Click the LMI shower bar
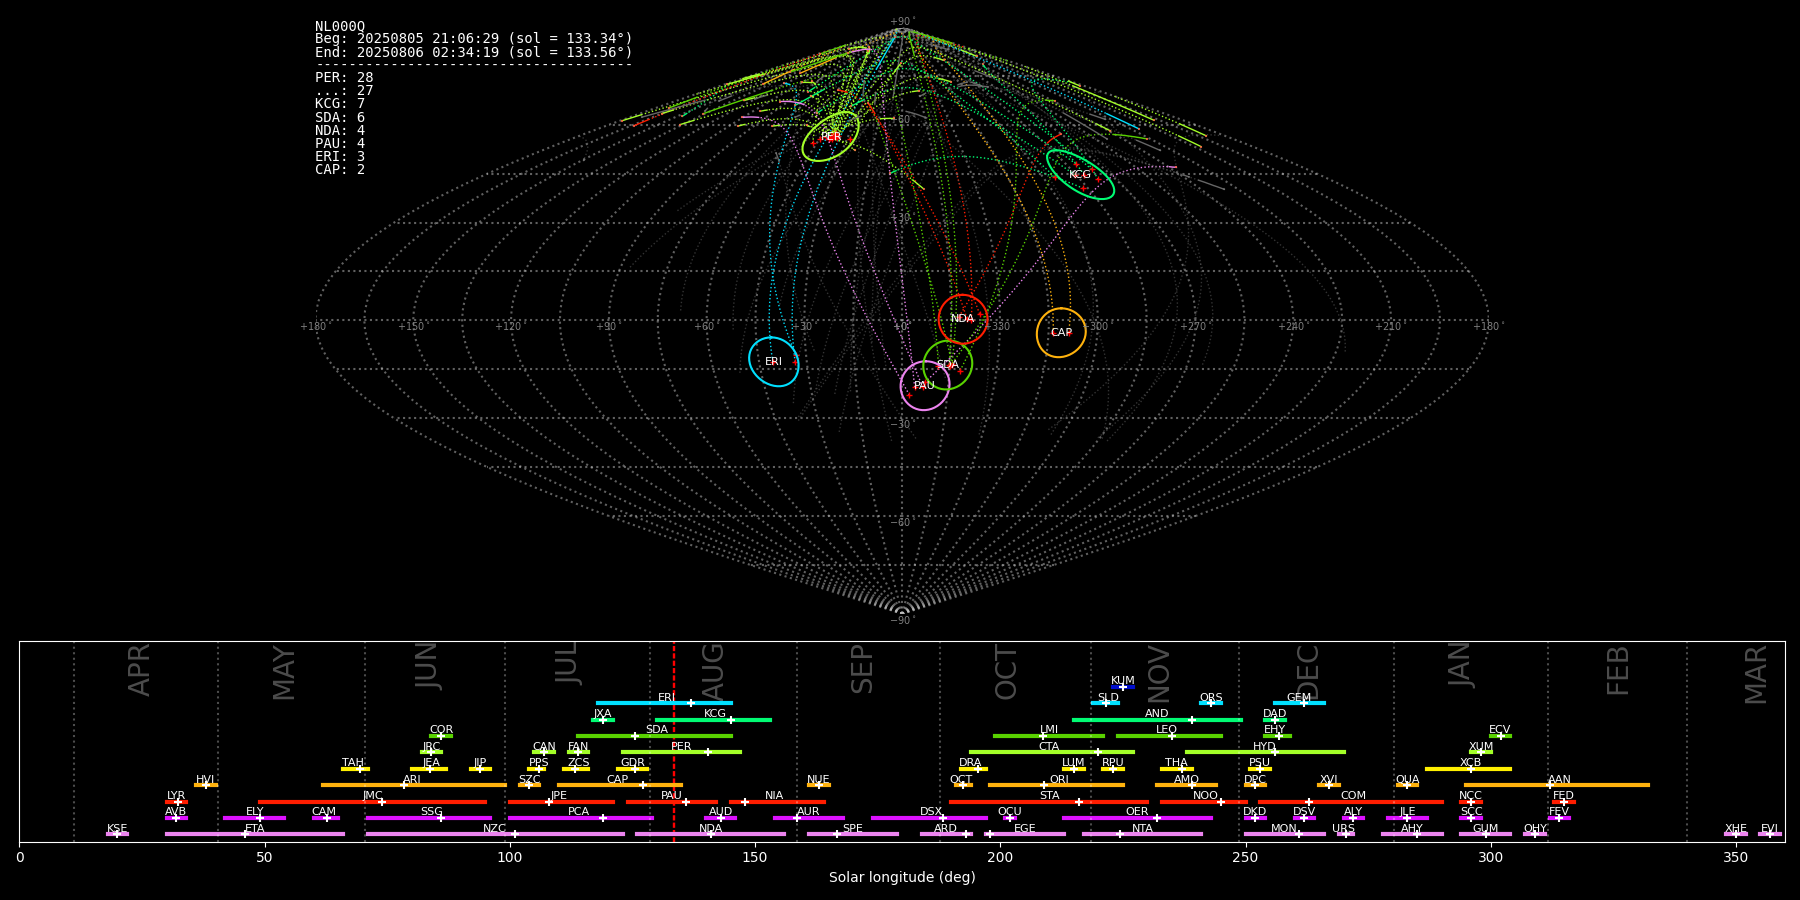This screenshot has width=1800, height=900. click(x=1049, y=736)
